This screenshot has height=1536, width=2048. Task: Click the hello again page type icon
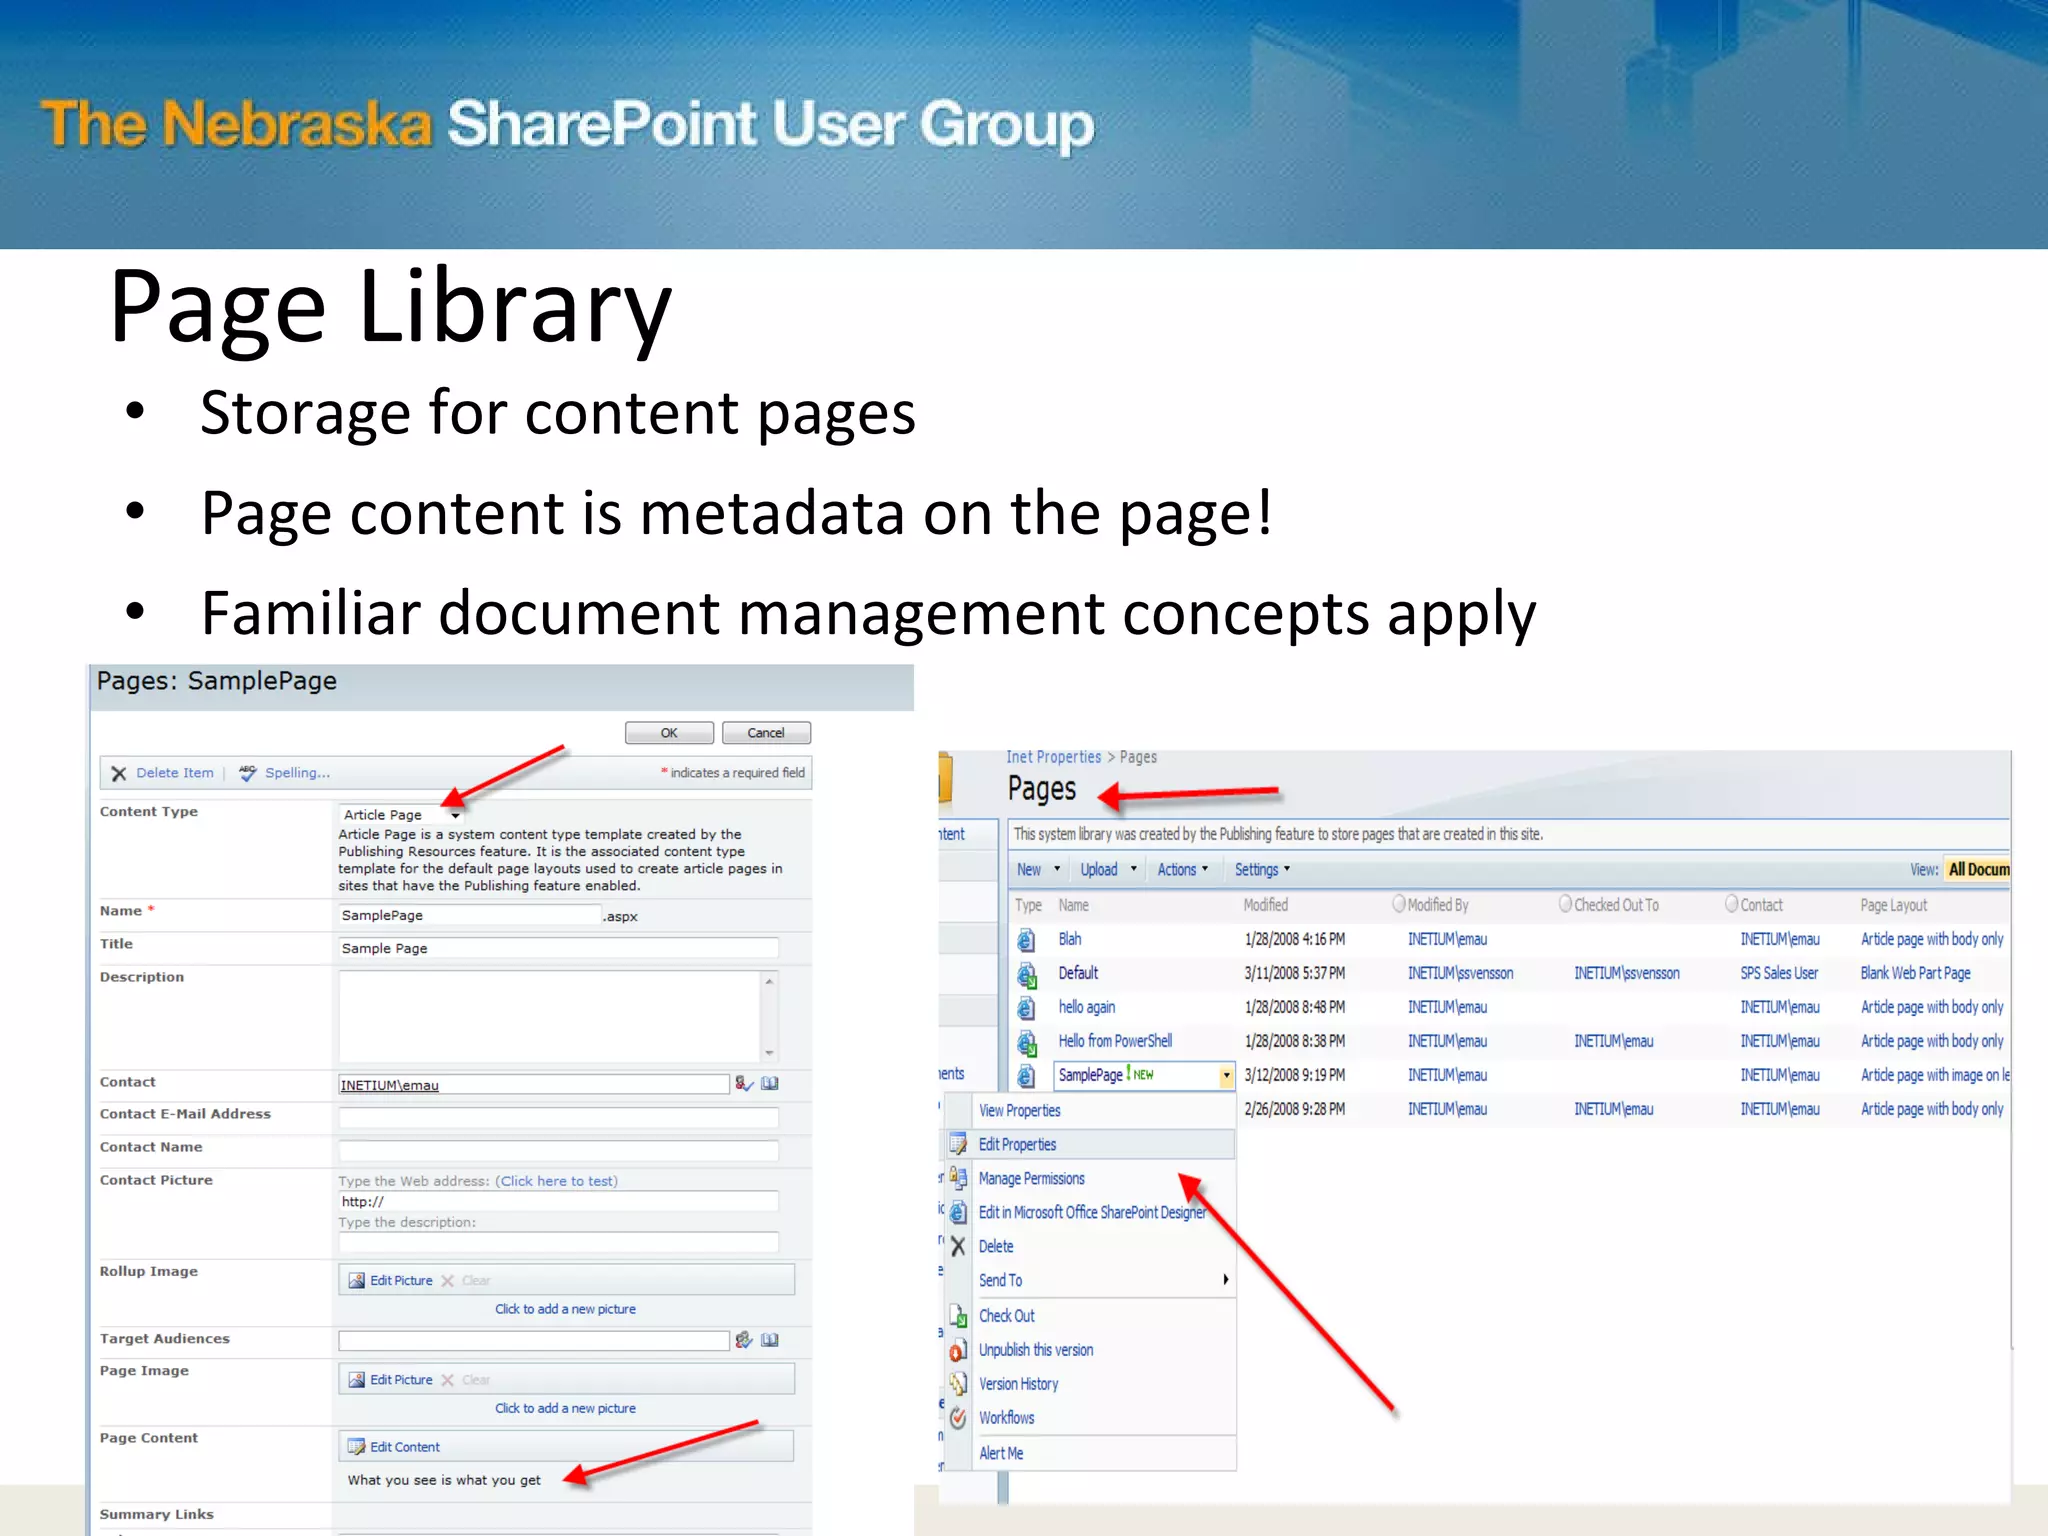pyautogui.click(x=1026, y=1008)
